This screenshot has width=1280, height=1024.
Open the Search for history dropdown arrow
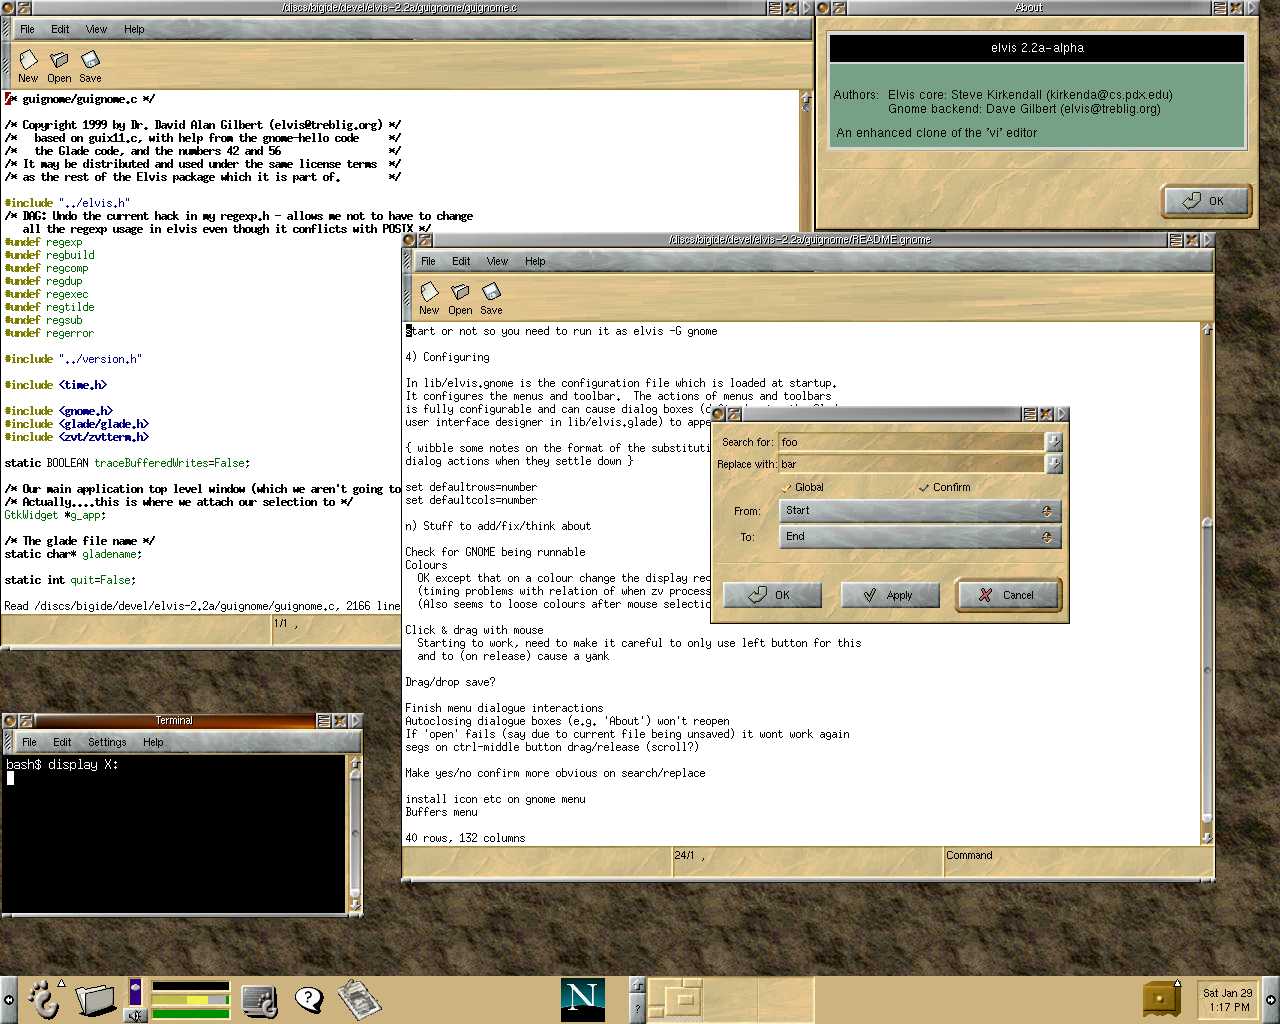click(x=1053, y=441)
